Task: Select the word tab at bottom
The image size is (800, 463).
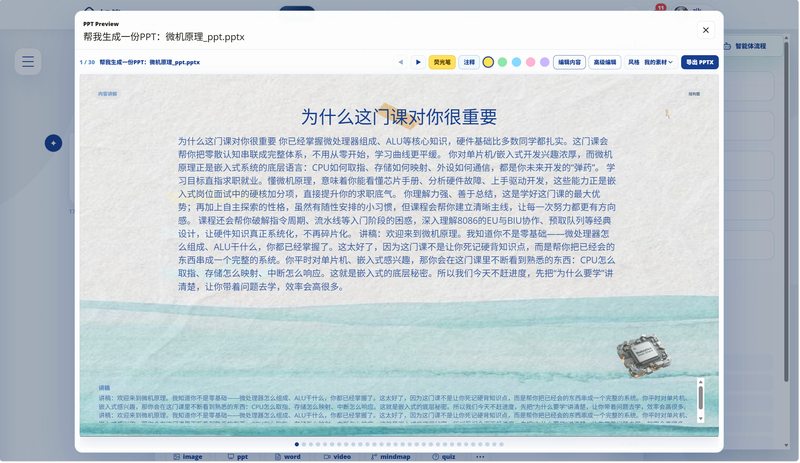Action: 288,457
